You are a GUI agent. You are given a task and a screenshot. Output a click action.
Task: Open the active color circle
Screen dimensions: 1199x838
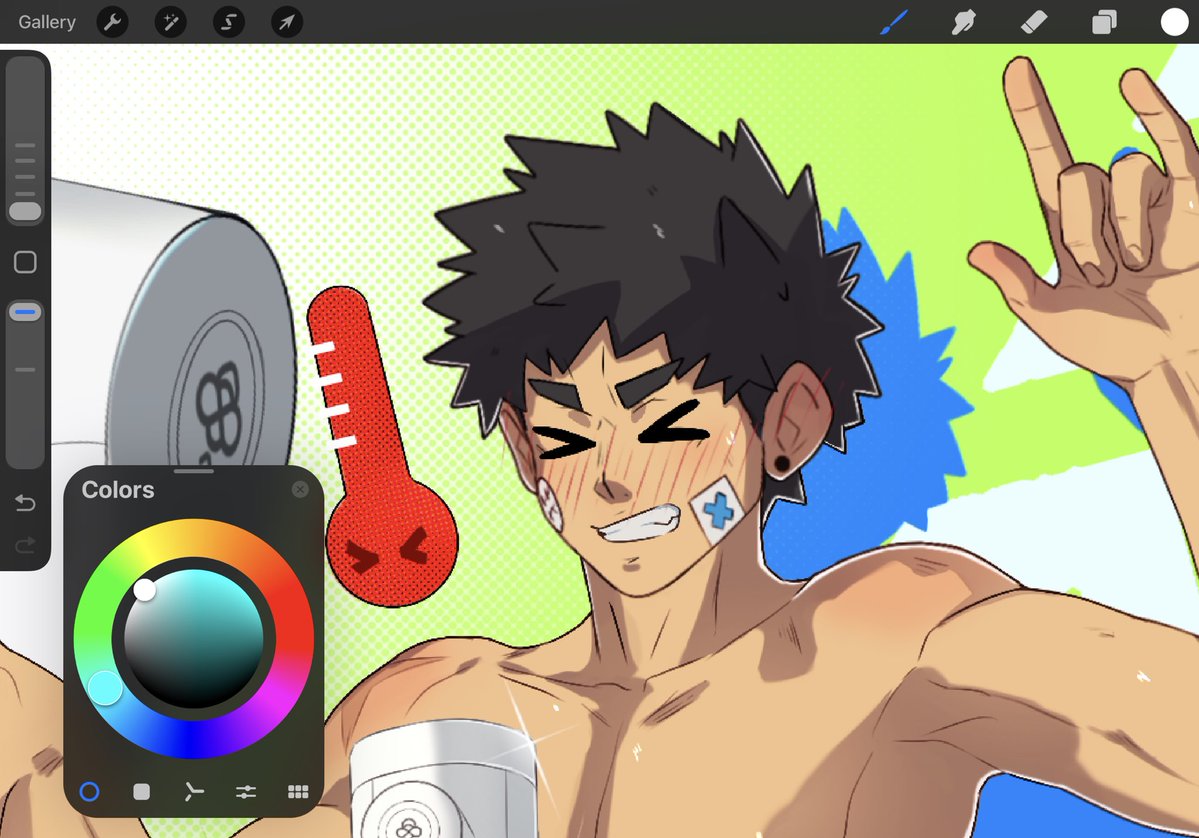coord(1174,22)
